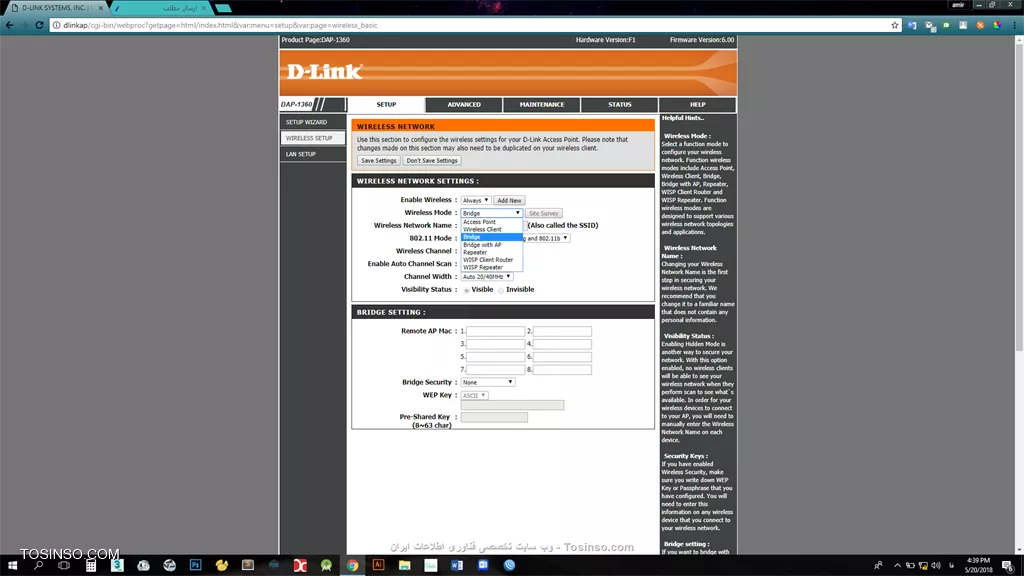Reload the D-Link page
This screenshot has width=1024, height=576.
pos(39,25)
